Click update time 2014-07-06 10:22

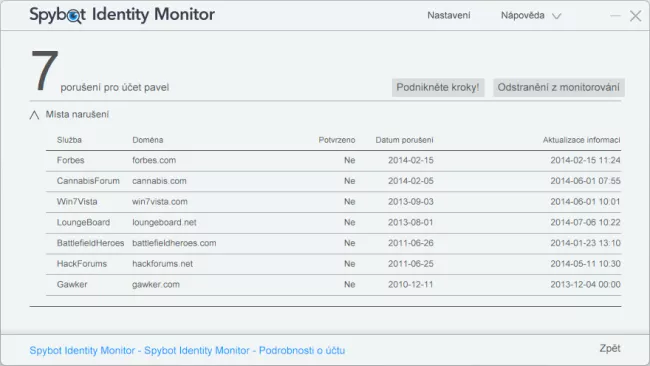point(585,223)
